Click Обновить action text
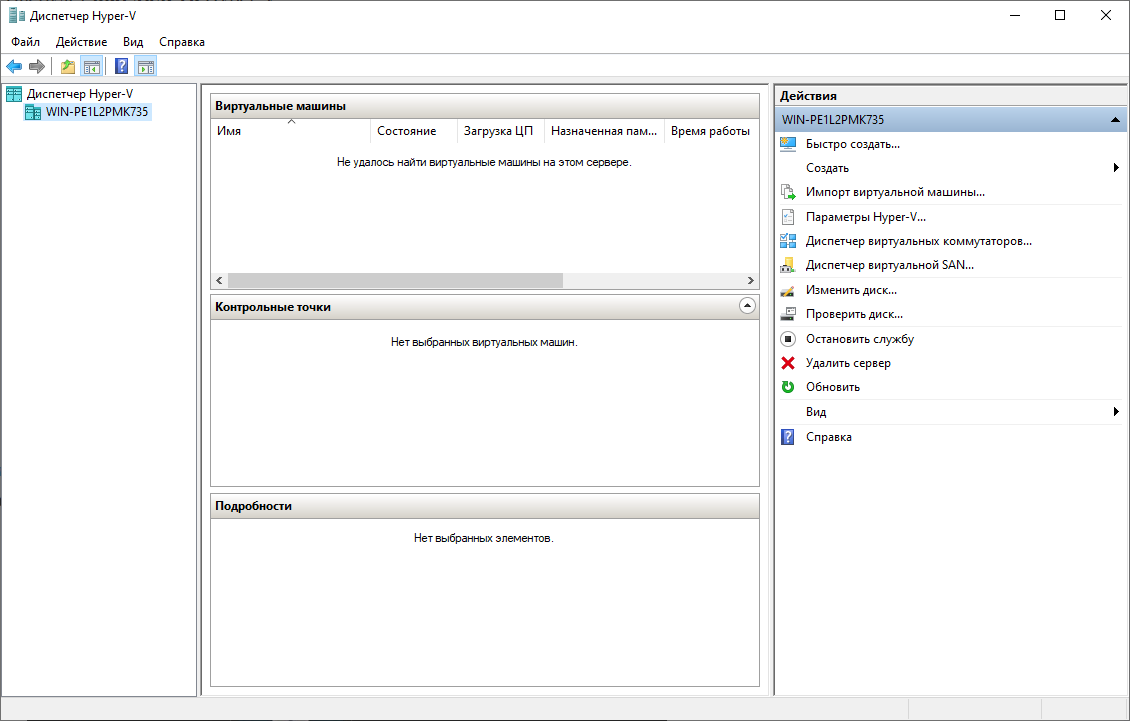The width and height of the screenshot is (1130, 721). tap(832, 387)
